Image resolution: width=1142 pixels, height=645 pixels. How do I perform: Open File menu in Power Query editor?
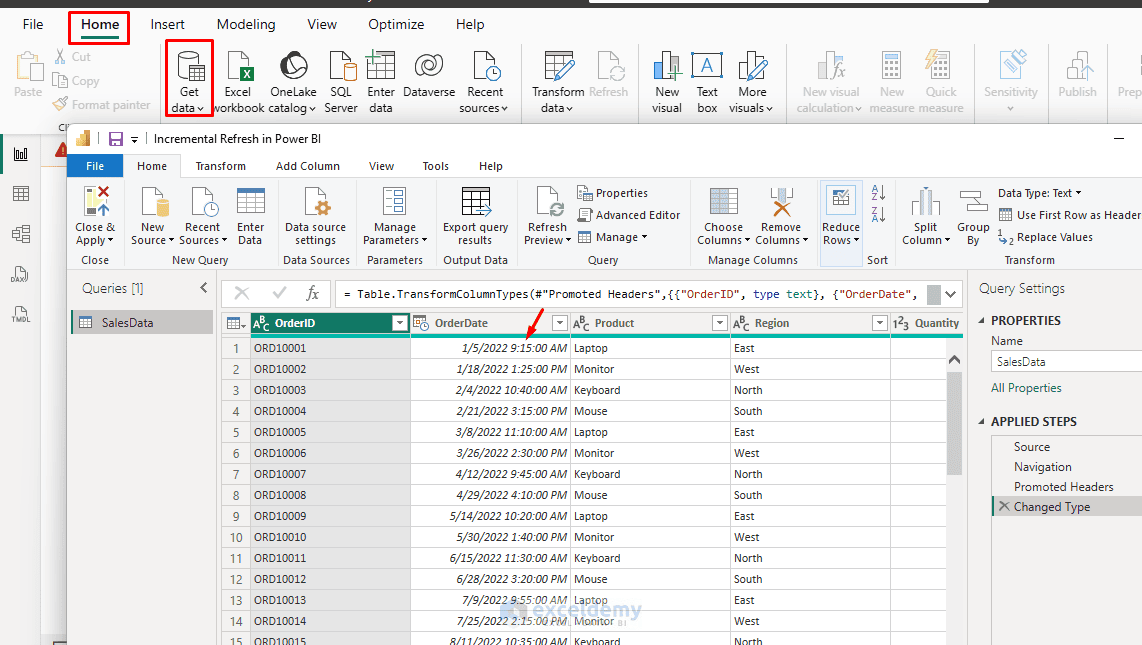pyautogui.click(x=95, y=166)
